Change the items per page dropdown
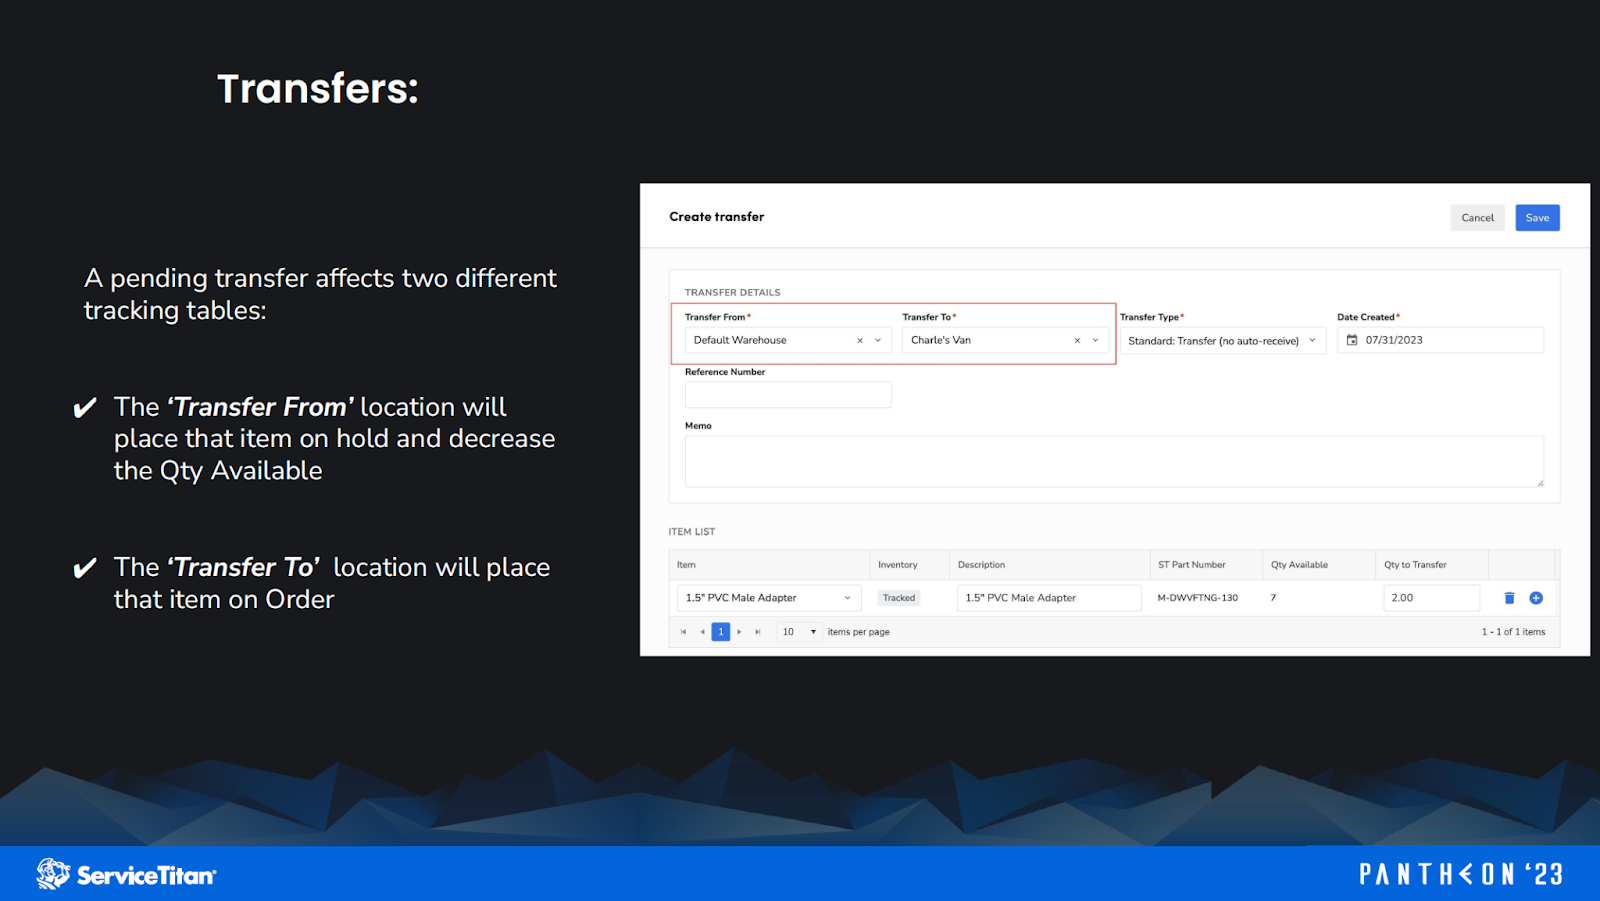The width and height of the screenshot is (1600, 901). (x=799, y=632)
